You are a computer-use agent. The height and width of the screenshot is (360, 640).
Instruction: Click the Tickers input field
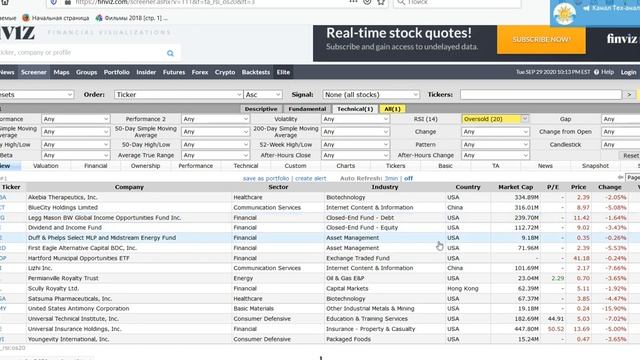tap(541, 95)
